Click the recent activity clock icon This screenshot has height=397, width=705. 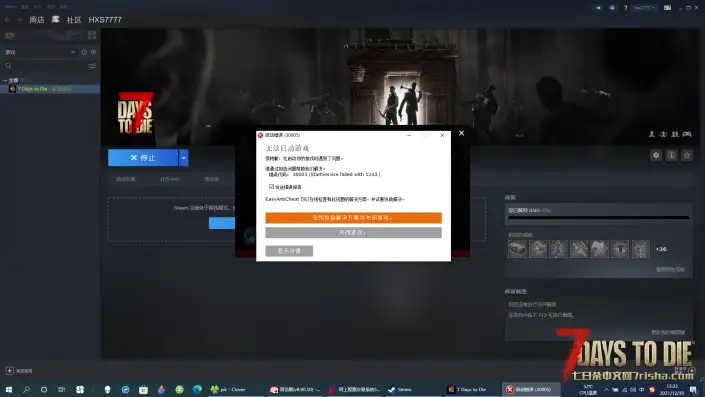click(84, 52)
